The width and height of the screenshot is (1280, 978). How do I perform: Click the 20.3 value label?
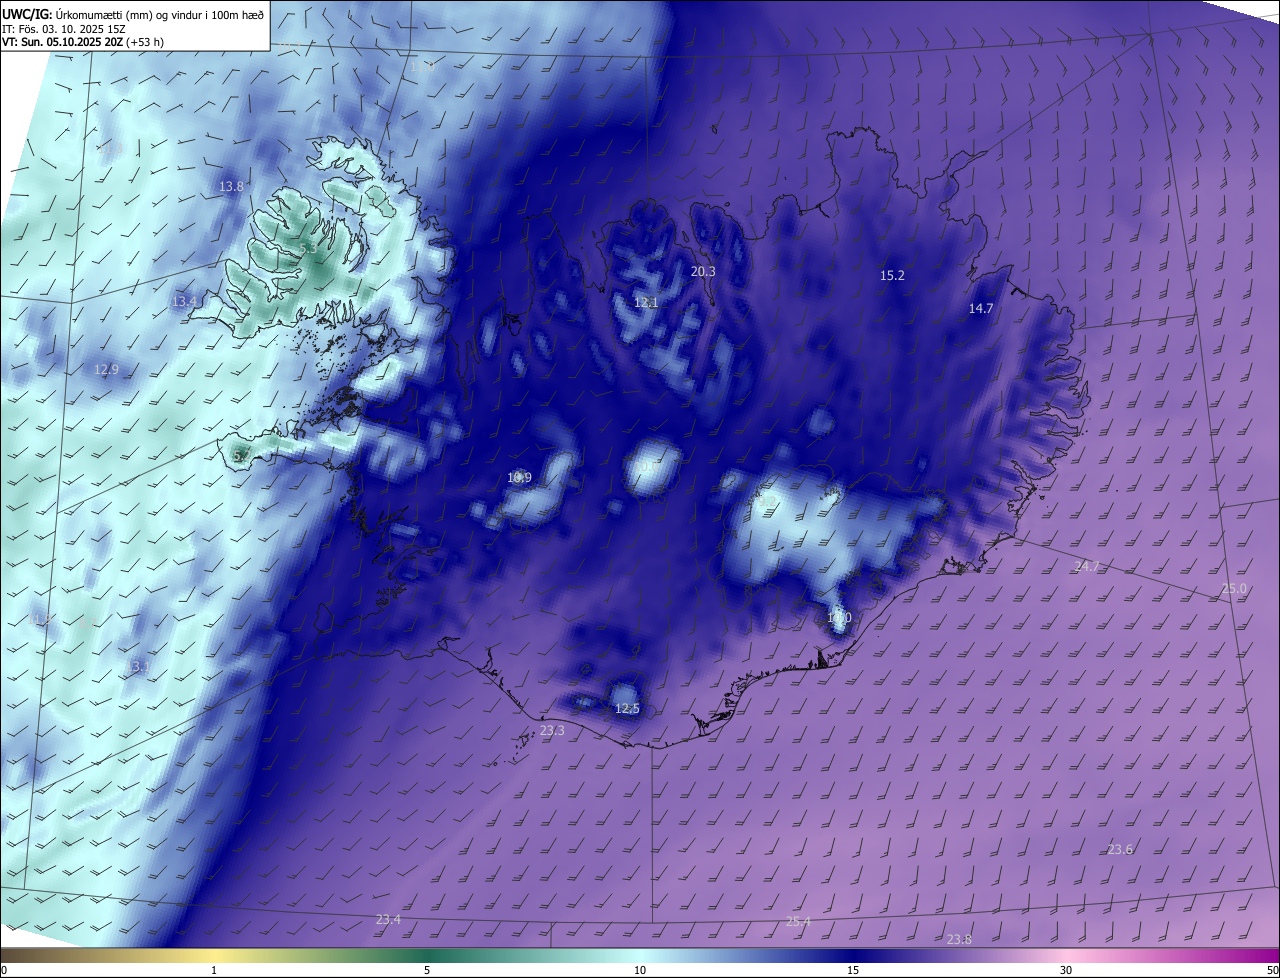click(703, 271)
